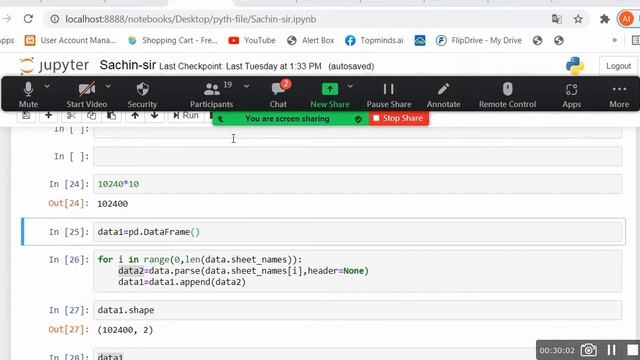This screenshot has height=360, width=640.
Task: Click the for loop code cell
Action: click(x=358, y=271)
